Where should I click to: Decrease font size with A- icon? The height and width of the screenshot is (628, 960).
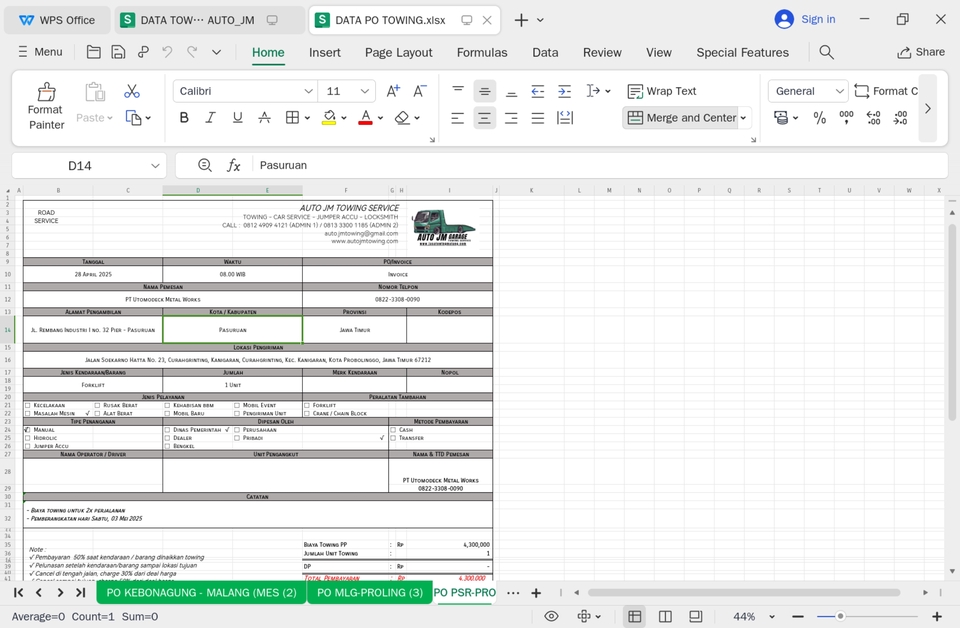[x=420, y=91]
